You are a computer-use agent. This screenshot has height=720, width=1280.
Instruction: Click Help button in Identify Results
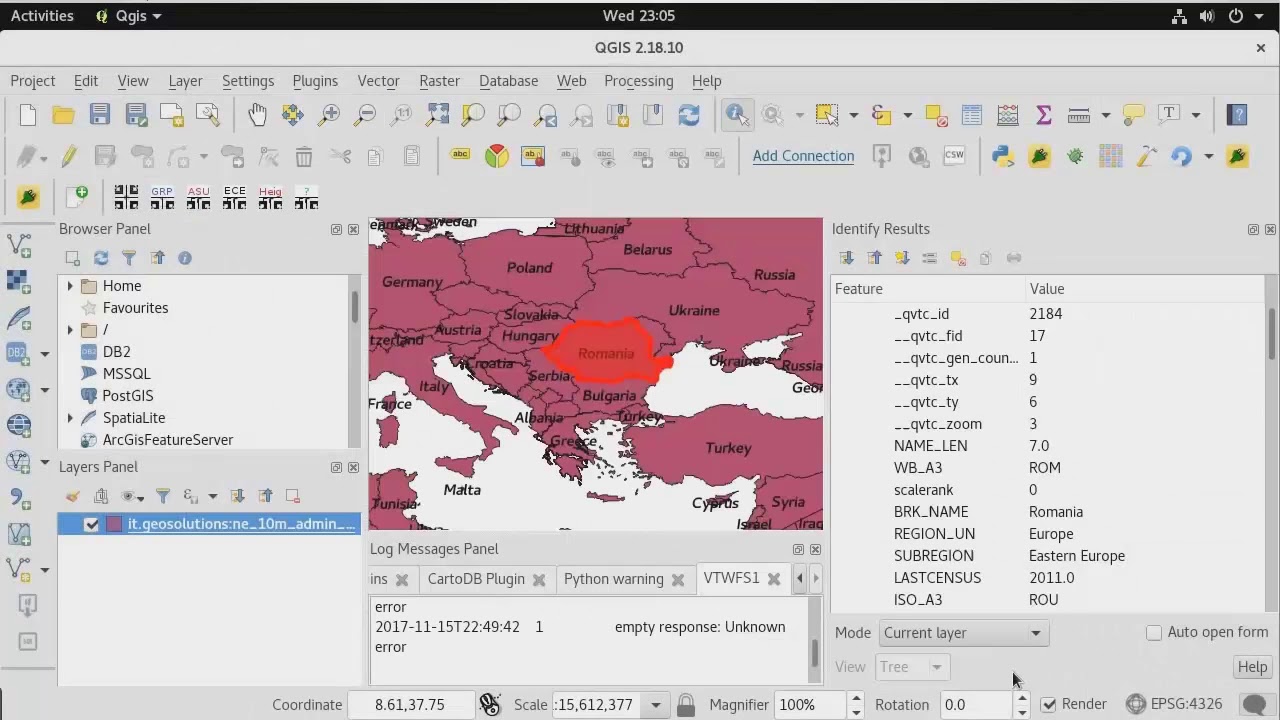[x=1252, y=667]
